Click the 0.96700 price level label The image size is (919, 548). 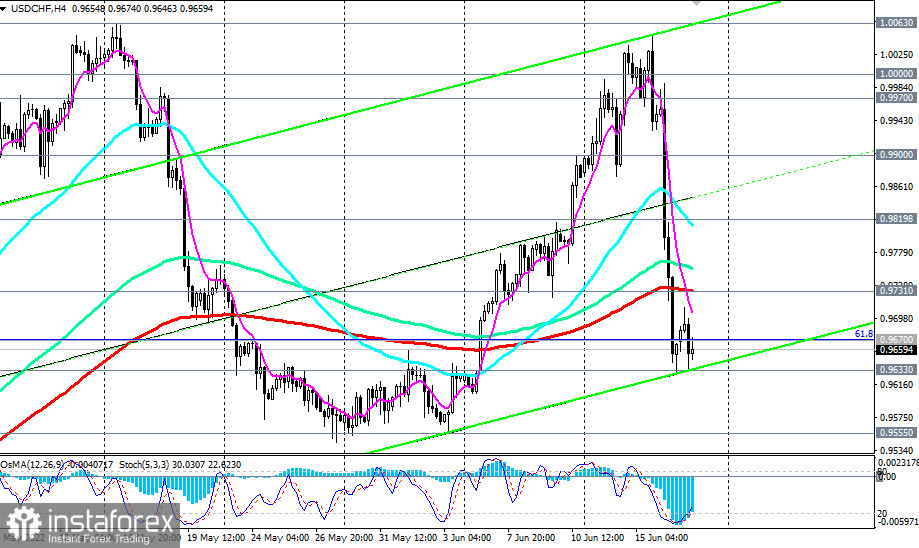pyautogui.click(x=896, y=339)
